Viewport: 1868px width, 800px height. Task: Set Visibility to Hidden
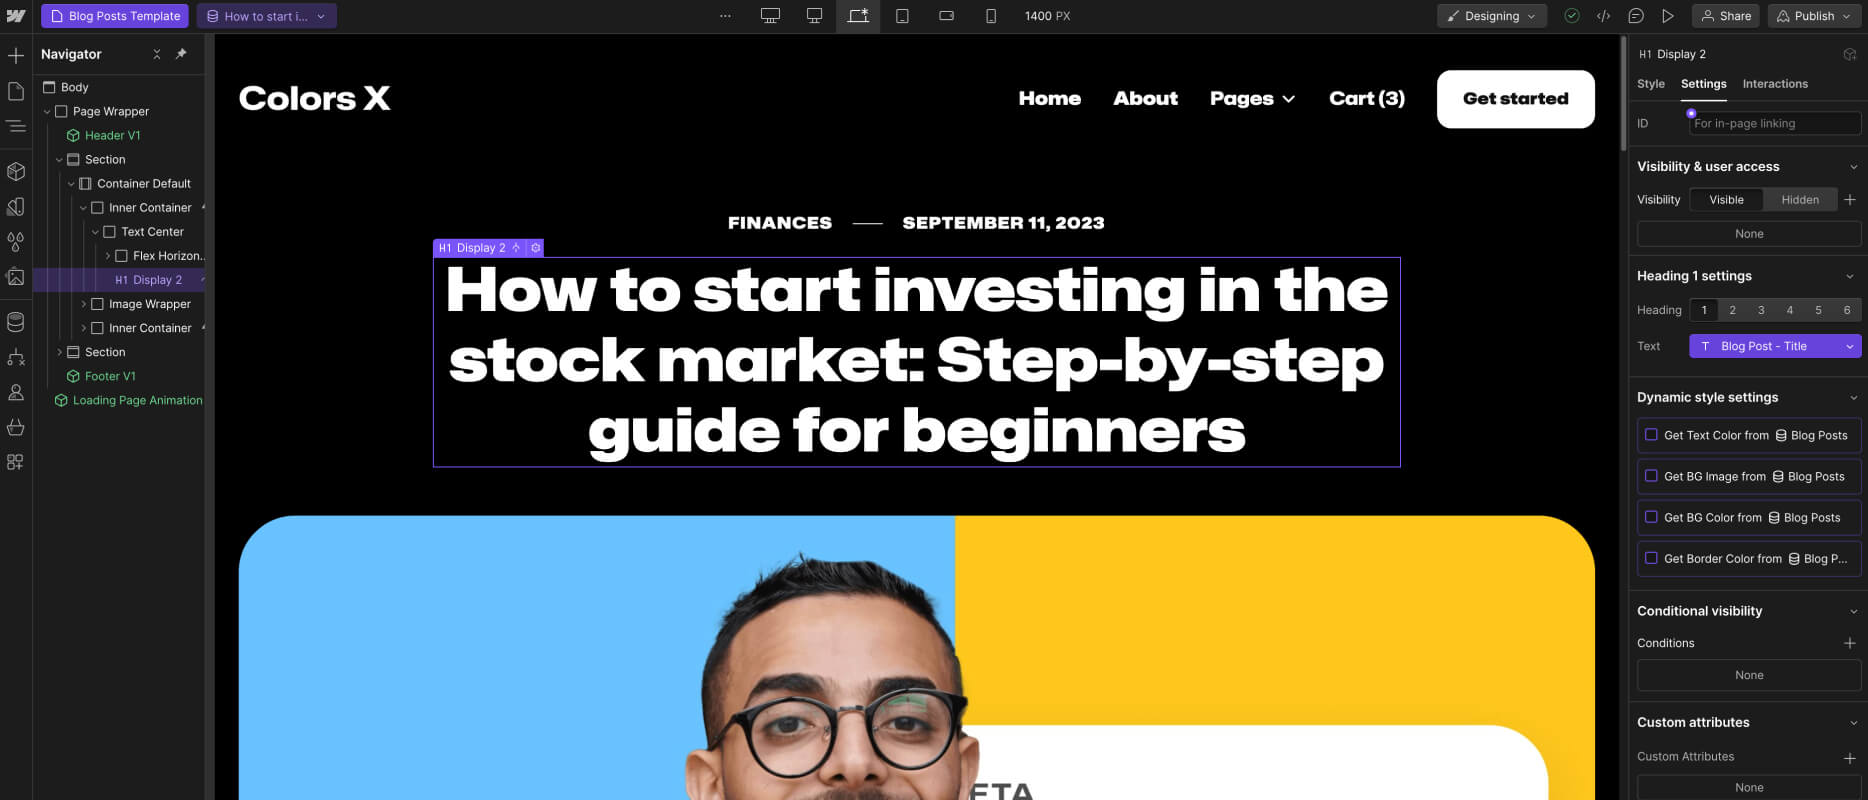tap(1800, 200)
